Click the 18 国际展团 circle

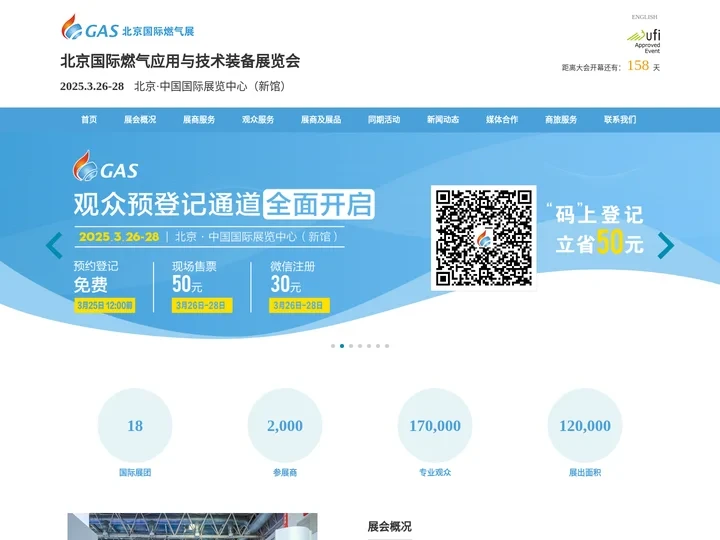(x=135, y=425)
